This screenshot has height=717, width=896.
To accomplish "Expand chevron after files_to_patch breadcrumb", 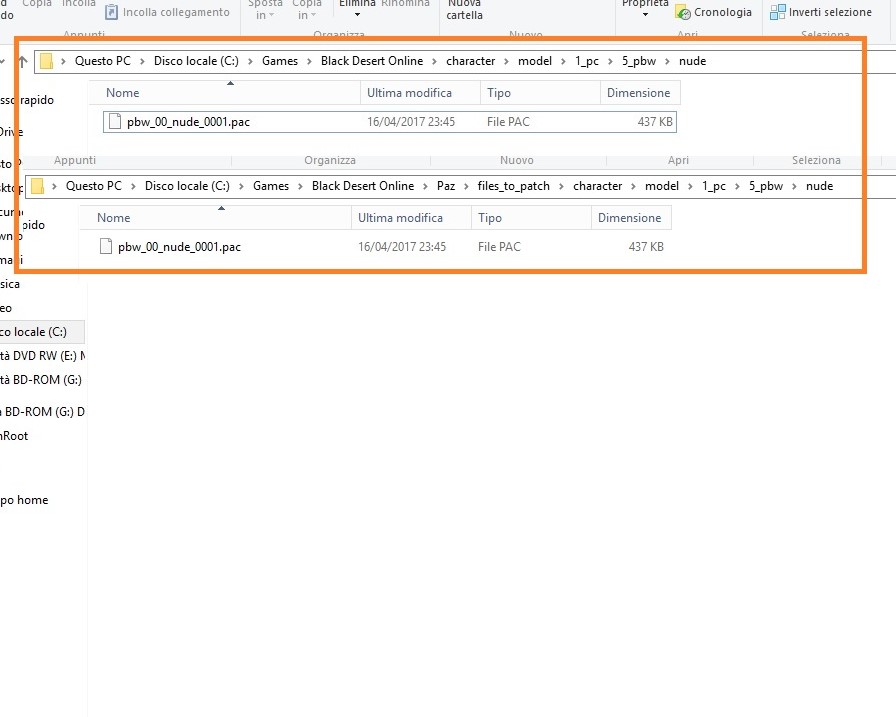I will (565, 186).
